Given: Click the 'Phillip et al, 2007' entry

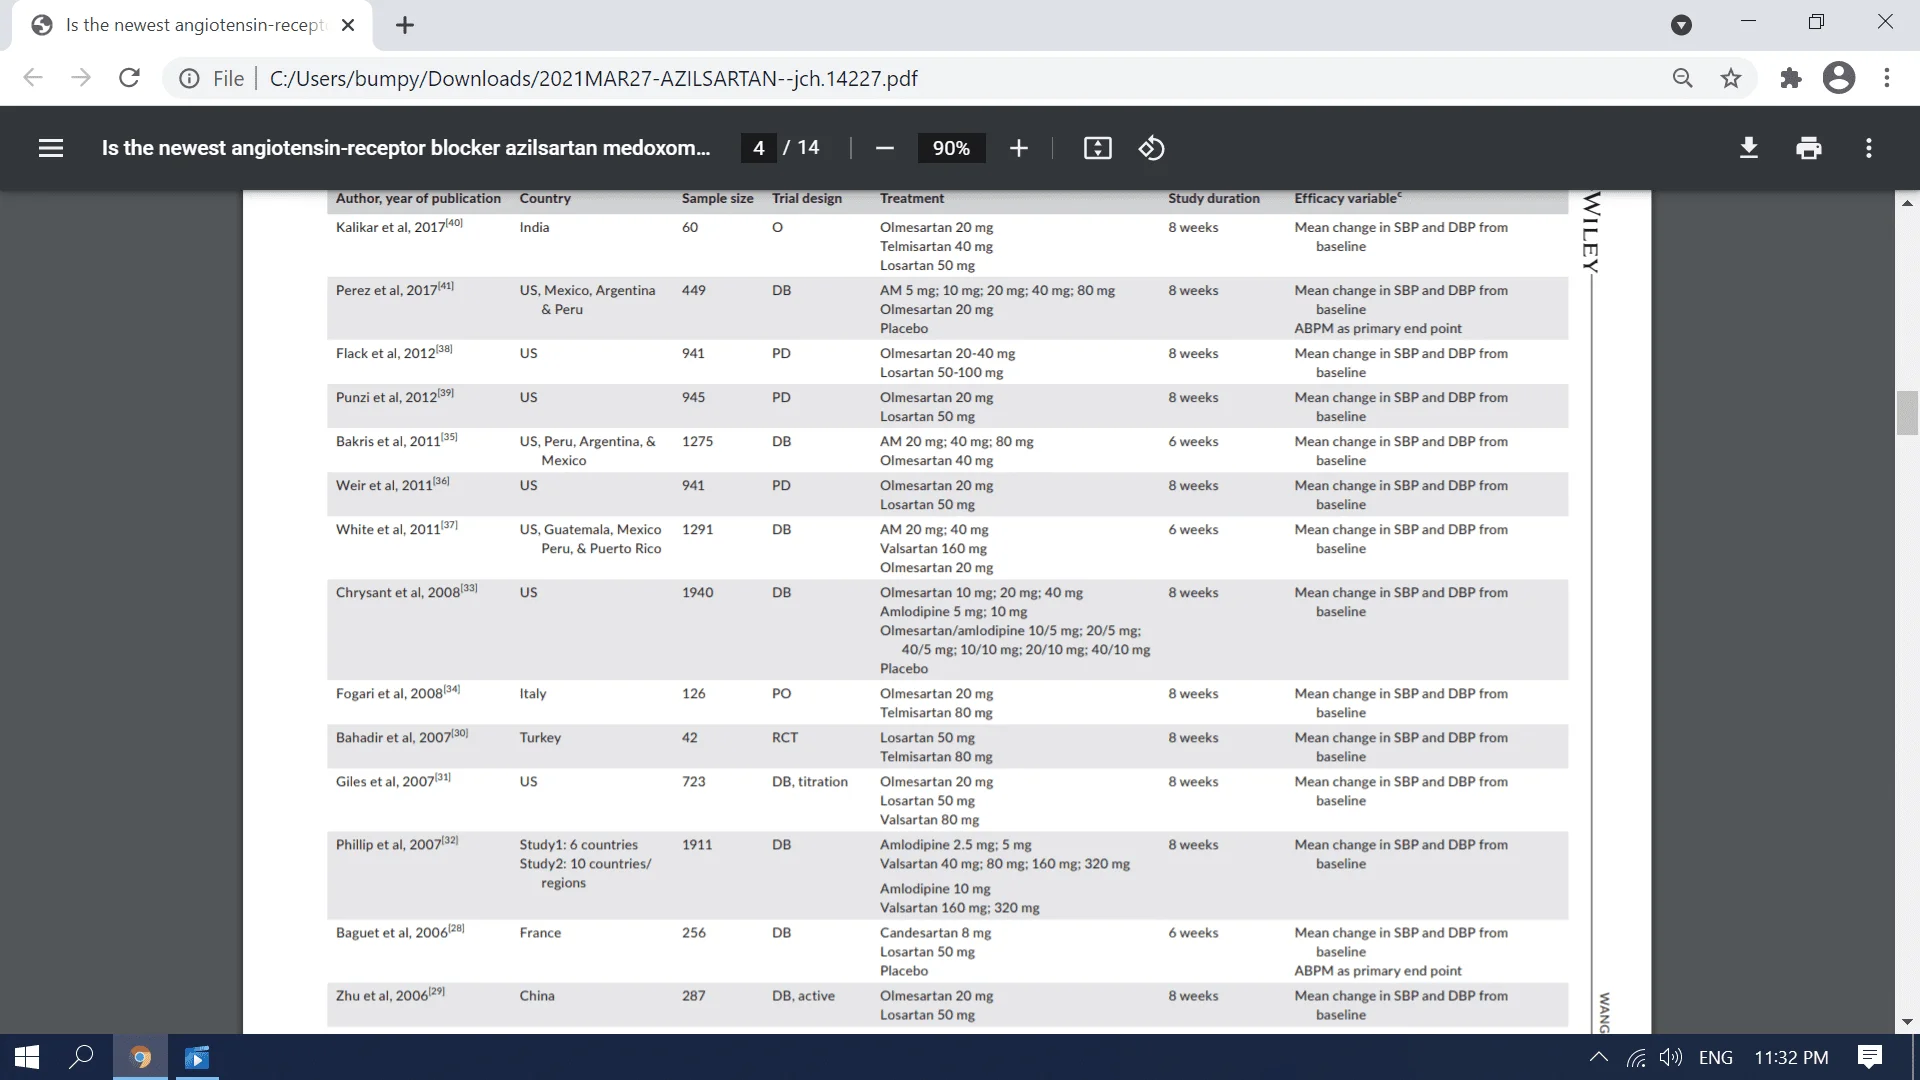Looking at the screenshot, I should click(x=396, y=843).
